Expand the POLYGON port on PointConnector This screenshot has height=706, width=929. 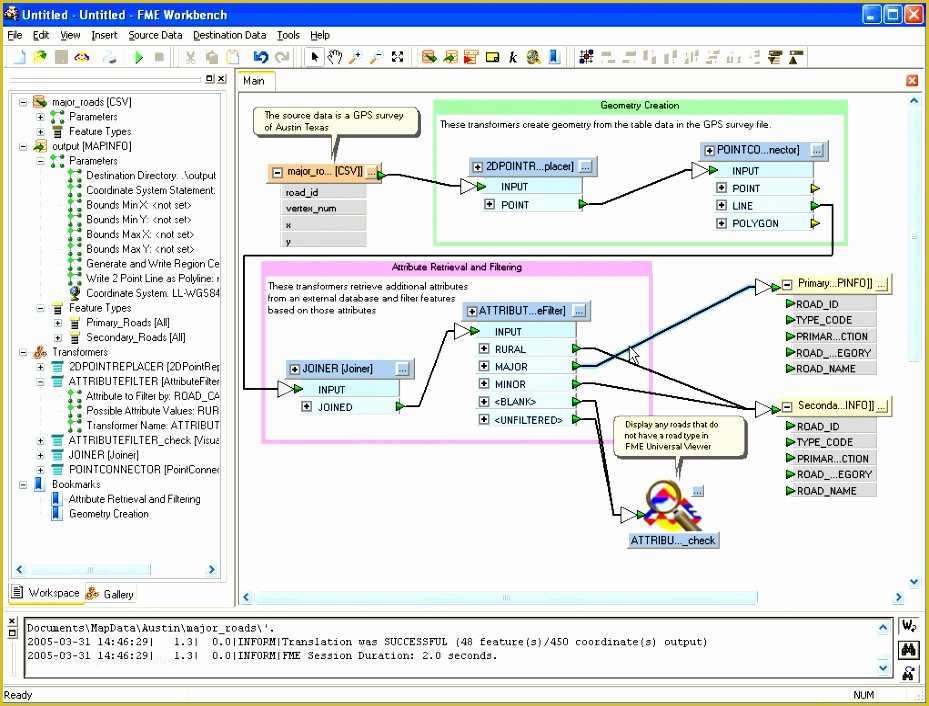(x=721, y=223)
